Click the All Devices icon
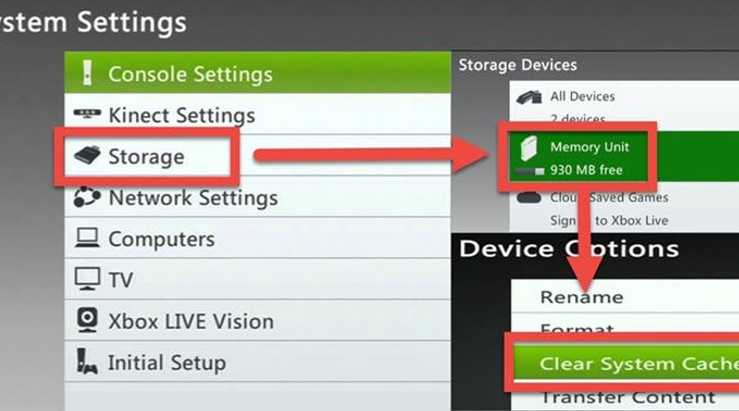The height and width of the screenshot is (411, 739). click(x=528, y=96)
